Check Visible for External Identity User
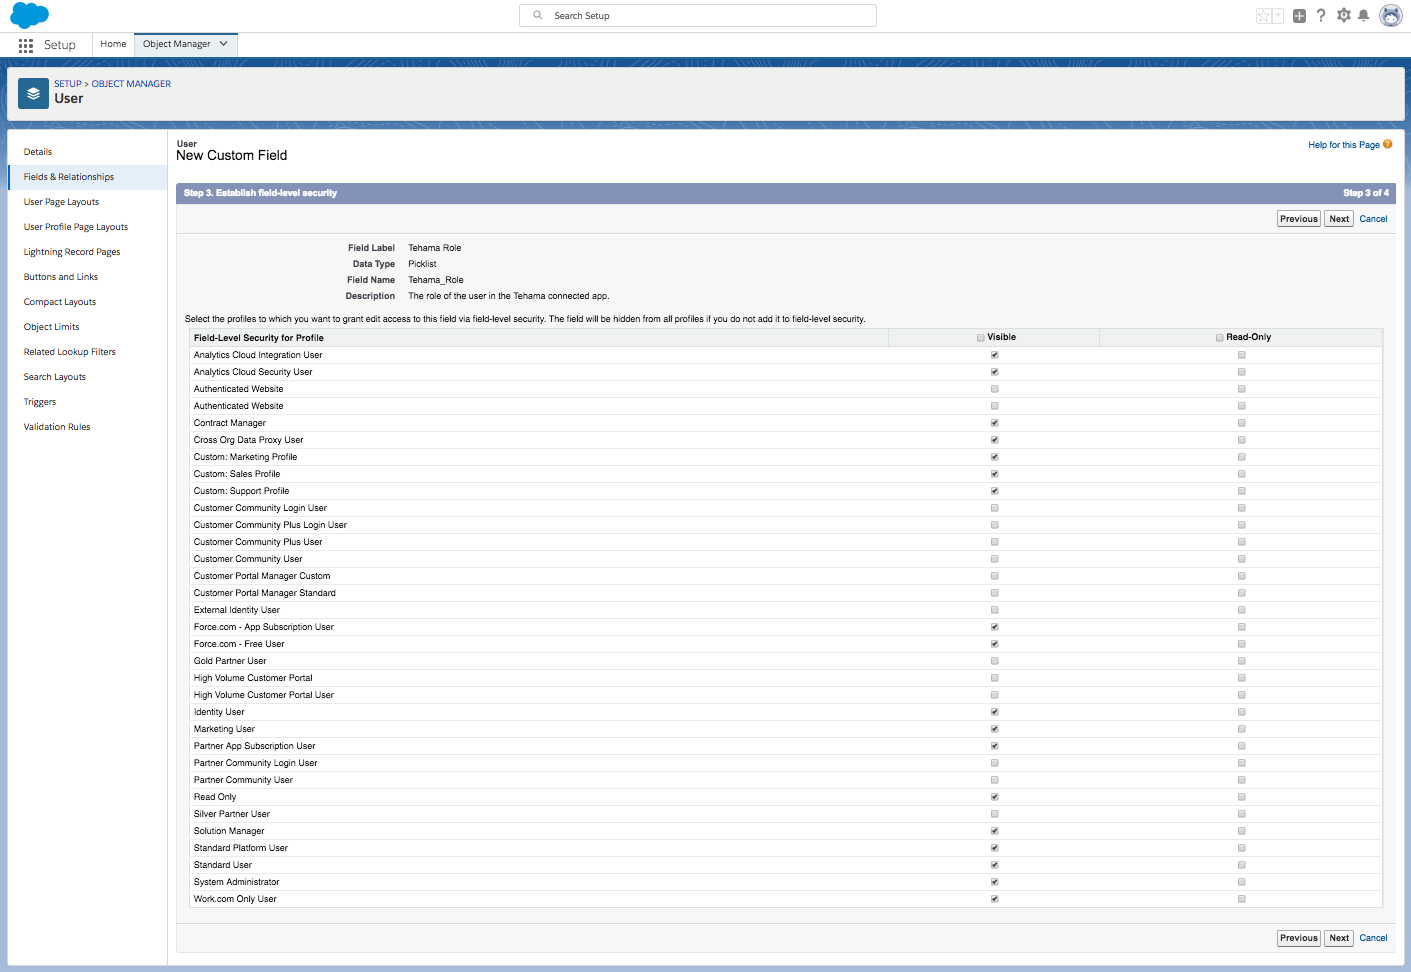 click(994, 610)
